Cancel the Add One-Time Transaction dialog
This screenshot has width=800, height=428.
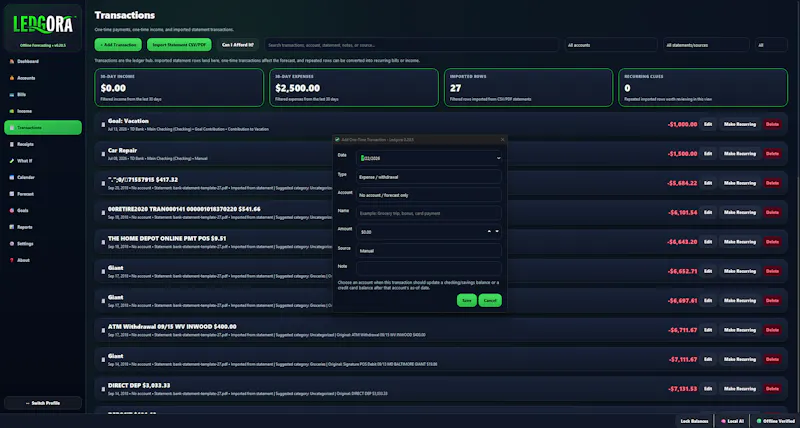pos(490,300)
